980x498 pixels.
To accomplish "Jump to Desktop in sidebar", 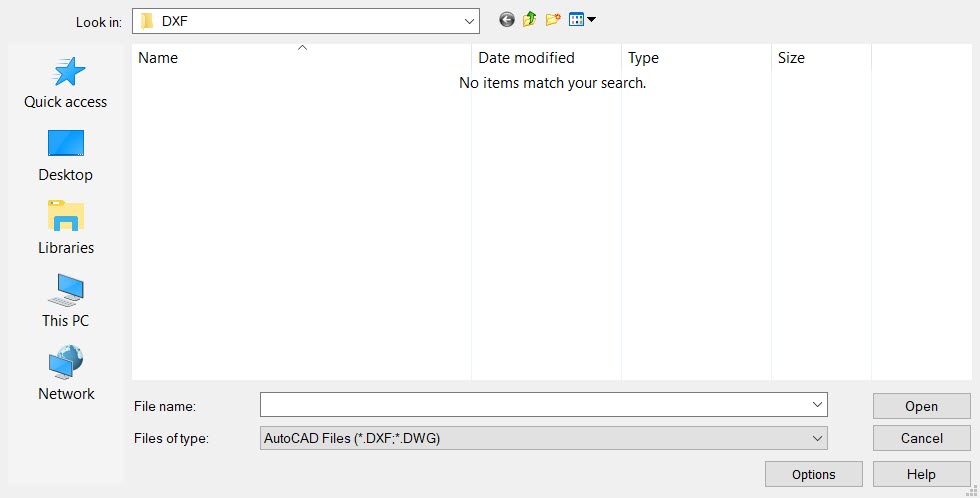I will 66,156.
